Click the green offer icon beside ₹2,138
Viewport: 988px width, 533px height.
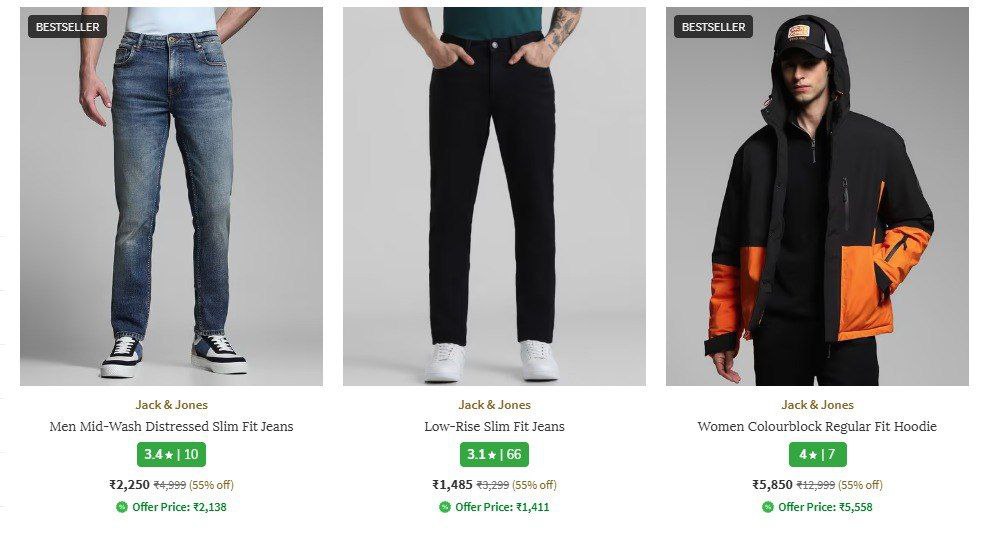coord(122,507)
